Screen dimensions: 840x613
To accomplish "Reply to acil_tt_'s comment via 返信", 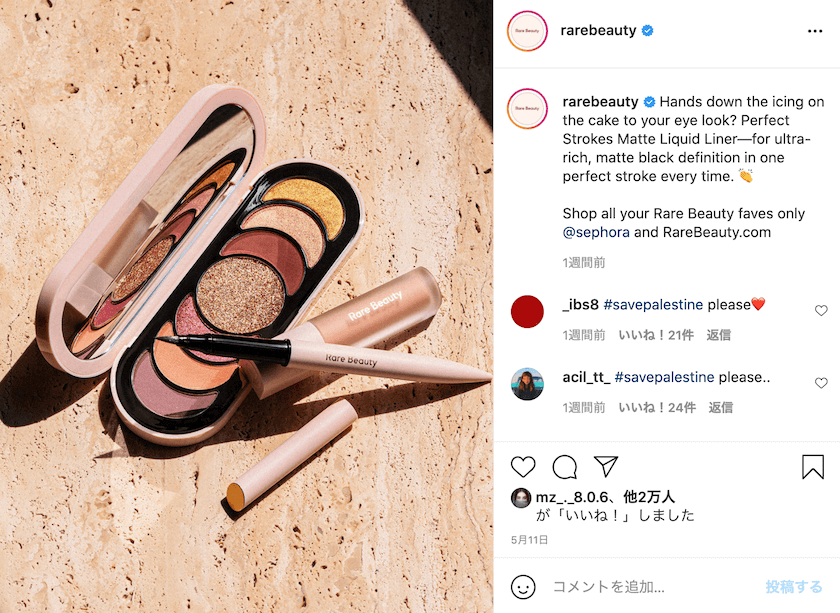I will click(x=721, y=407).
